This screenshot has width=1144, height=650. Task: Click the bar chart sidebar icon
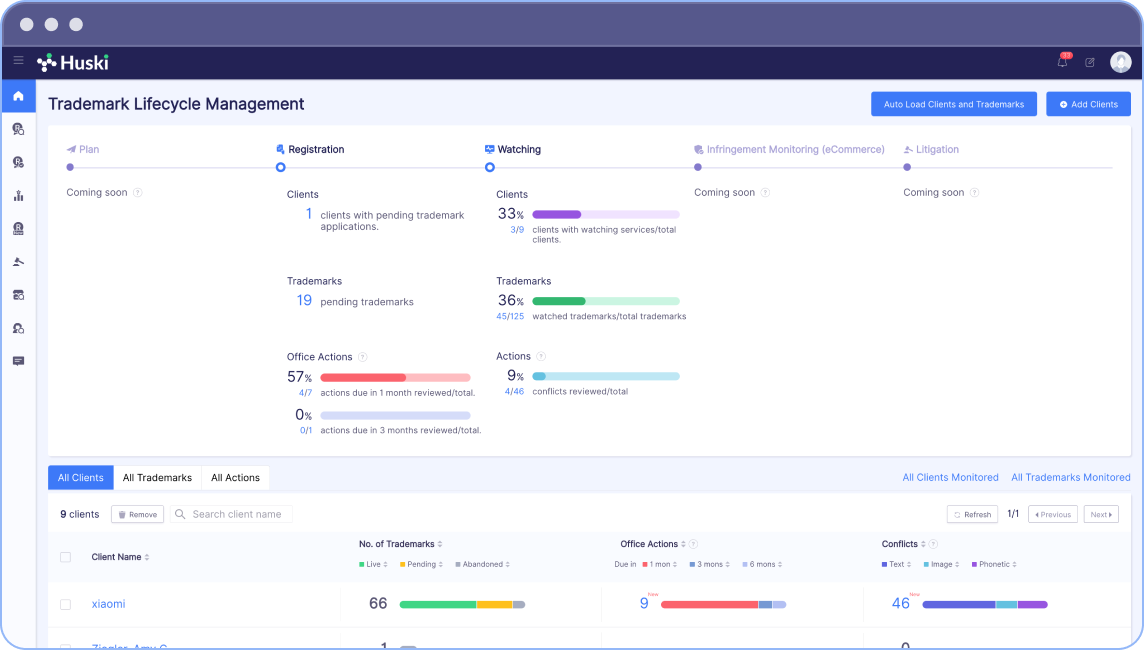tap(18, 195)
